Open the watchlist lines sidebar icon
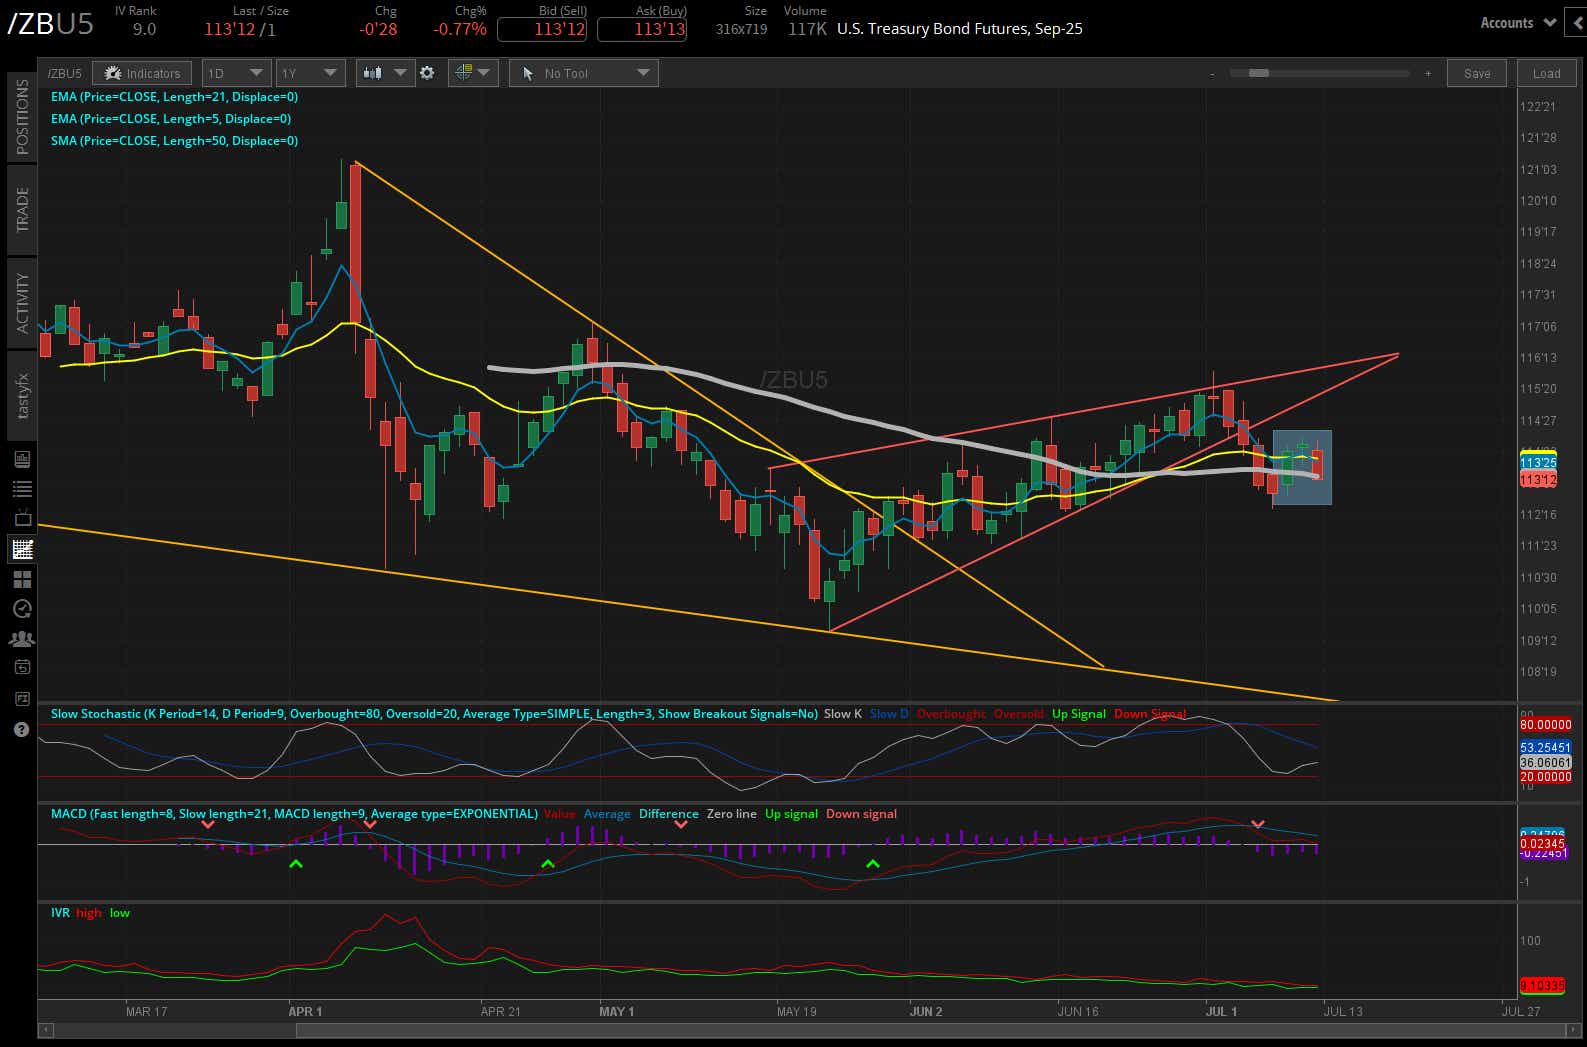Image resolution: width=1587 pixels, height=1047 pixels. pos(22,489)
